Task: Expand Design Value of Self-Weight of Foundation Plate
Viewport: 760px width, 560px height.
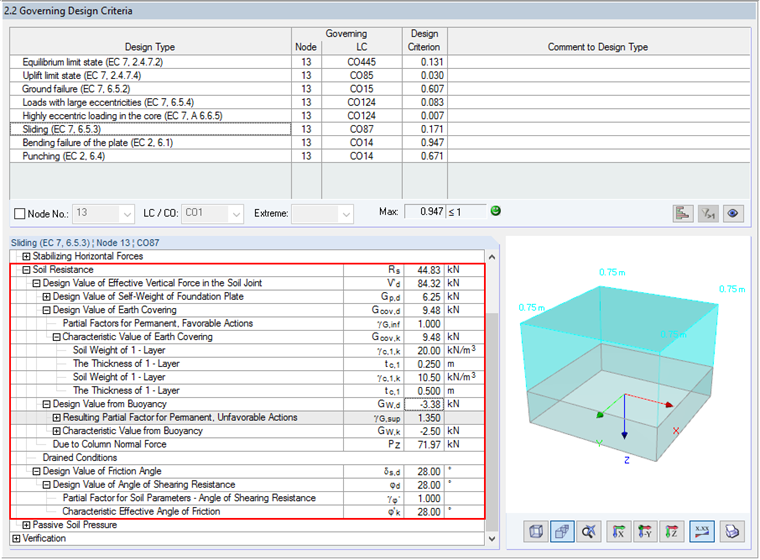Action: click(x=47, y=297)
